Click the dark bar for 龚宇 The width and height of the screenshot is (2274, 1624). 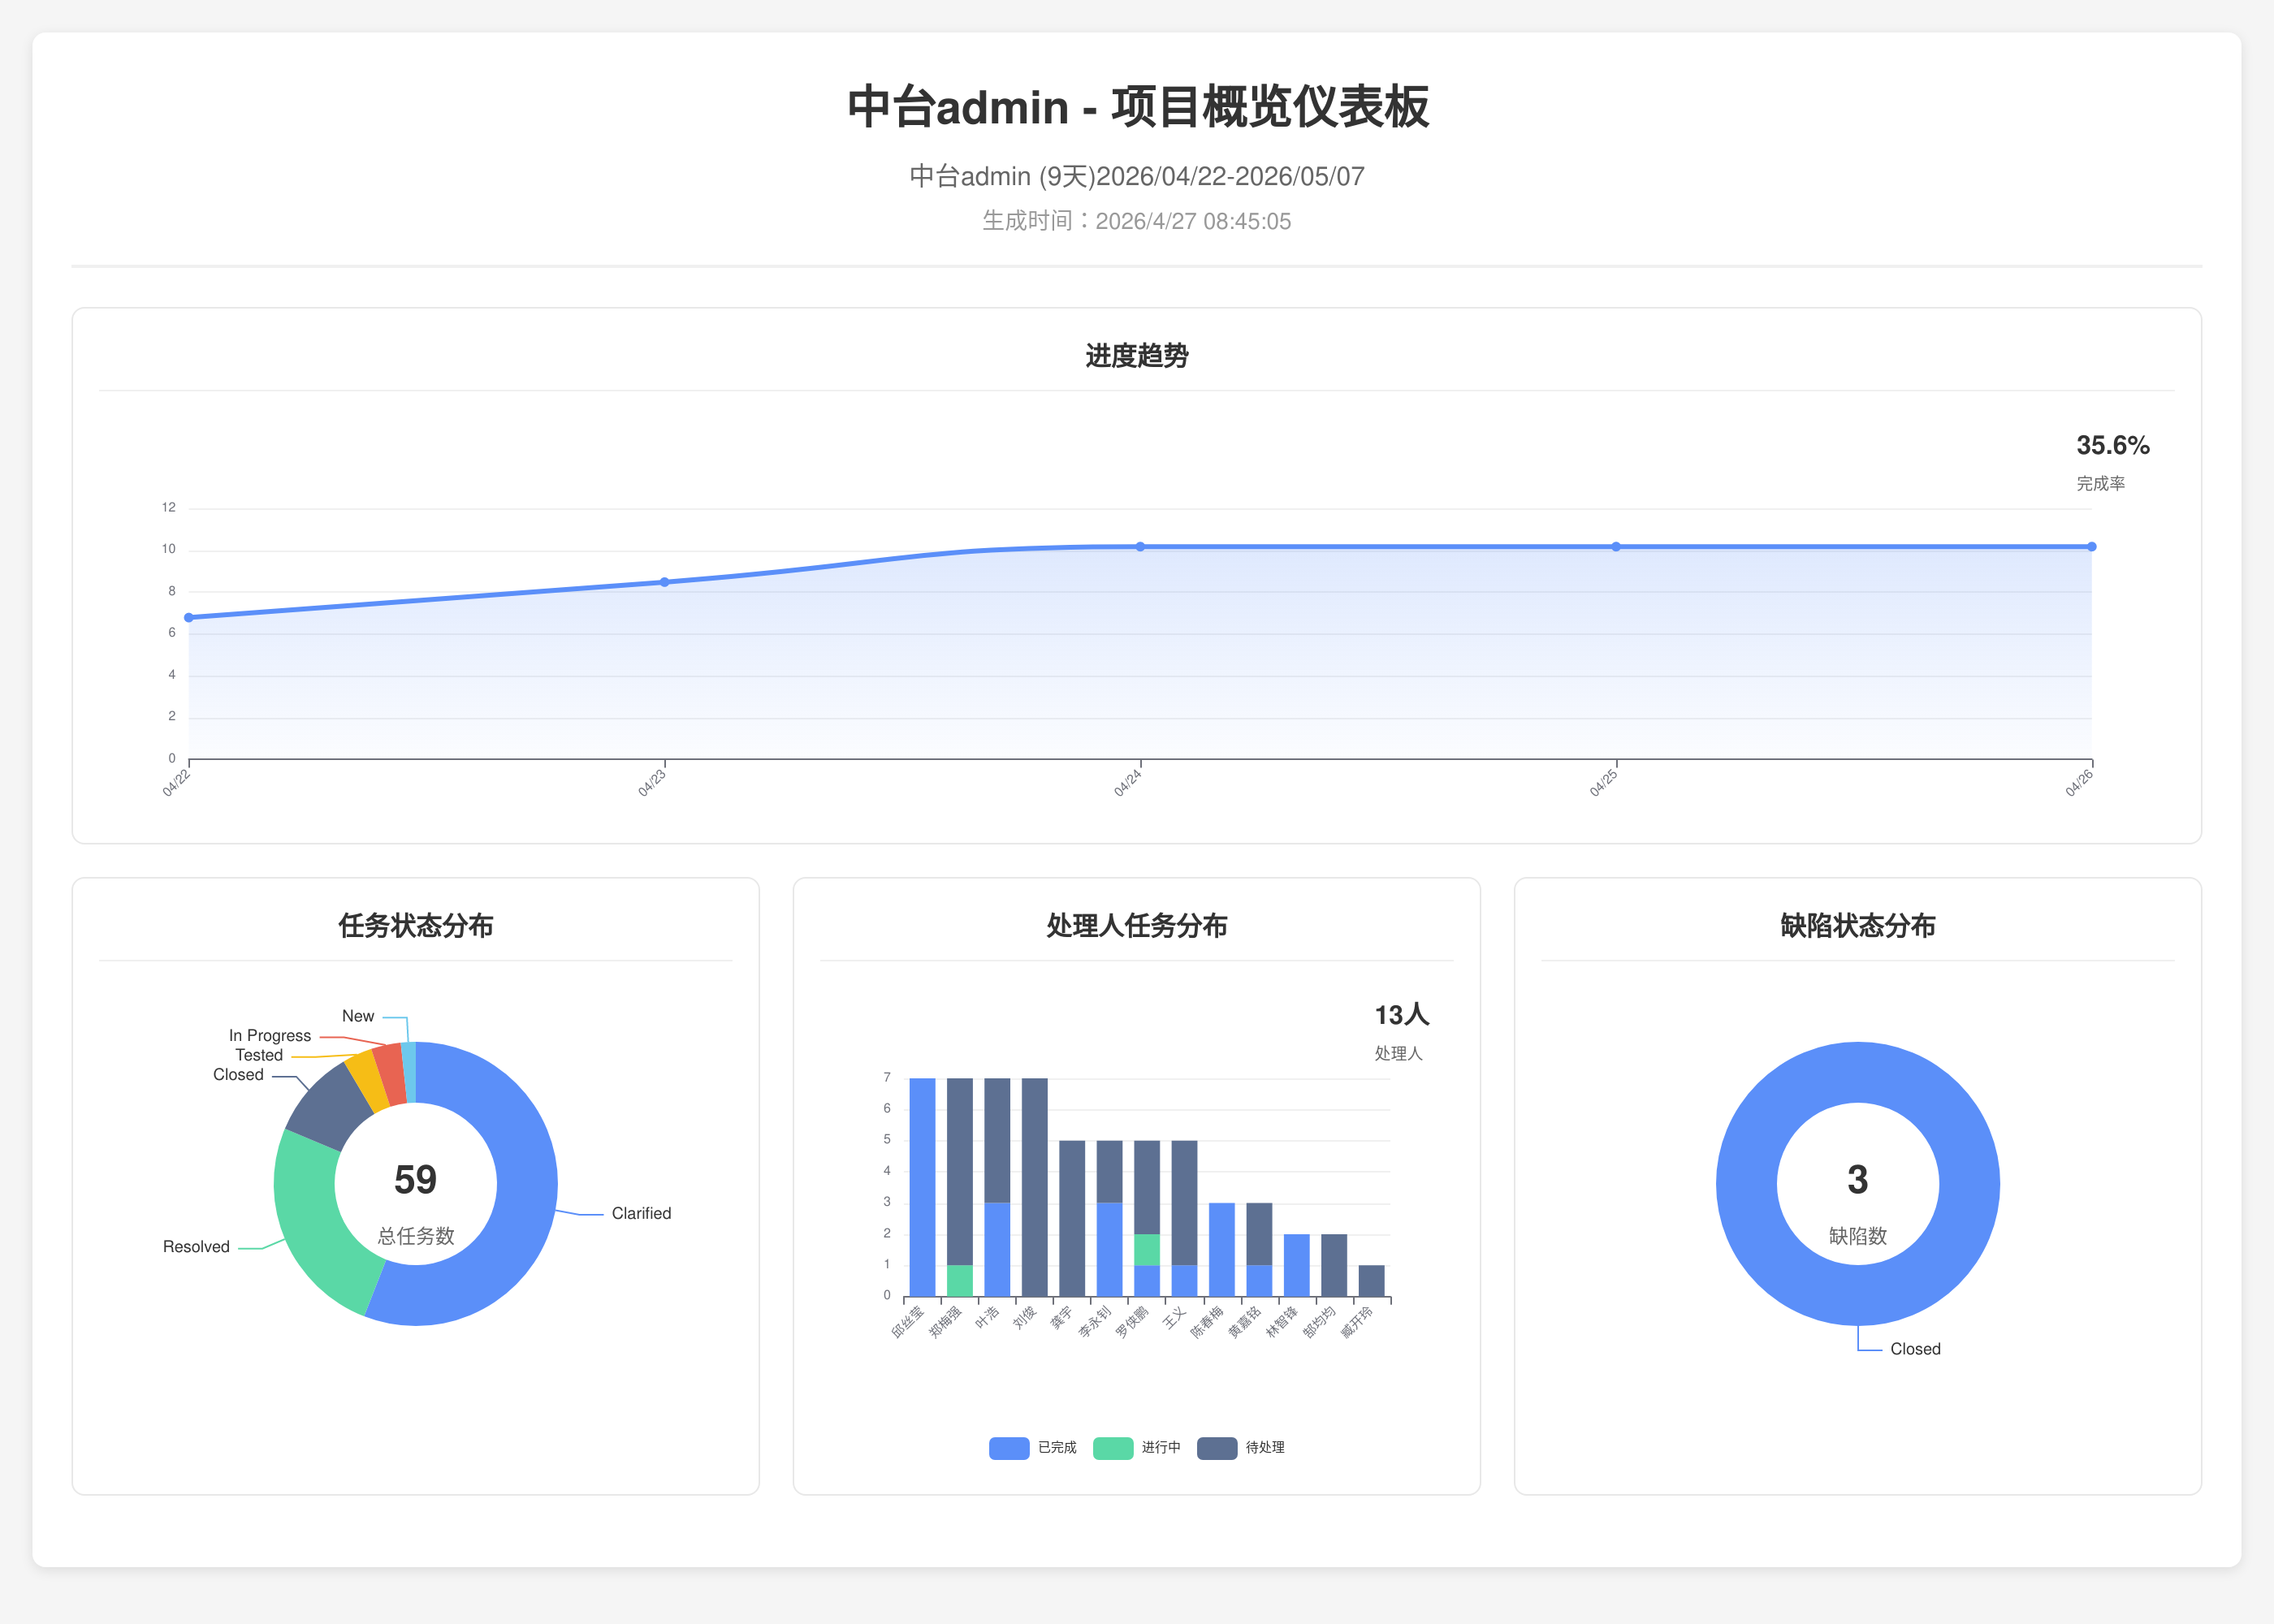[1072, 1219]
